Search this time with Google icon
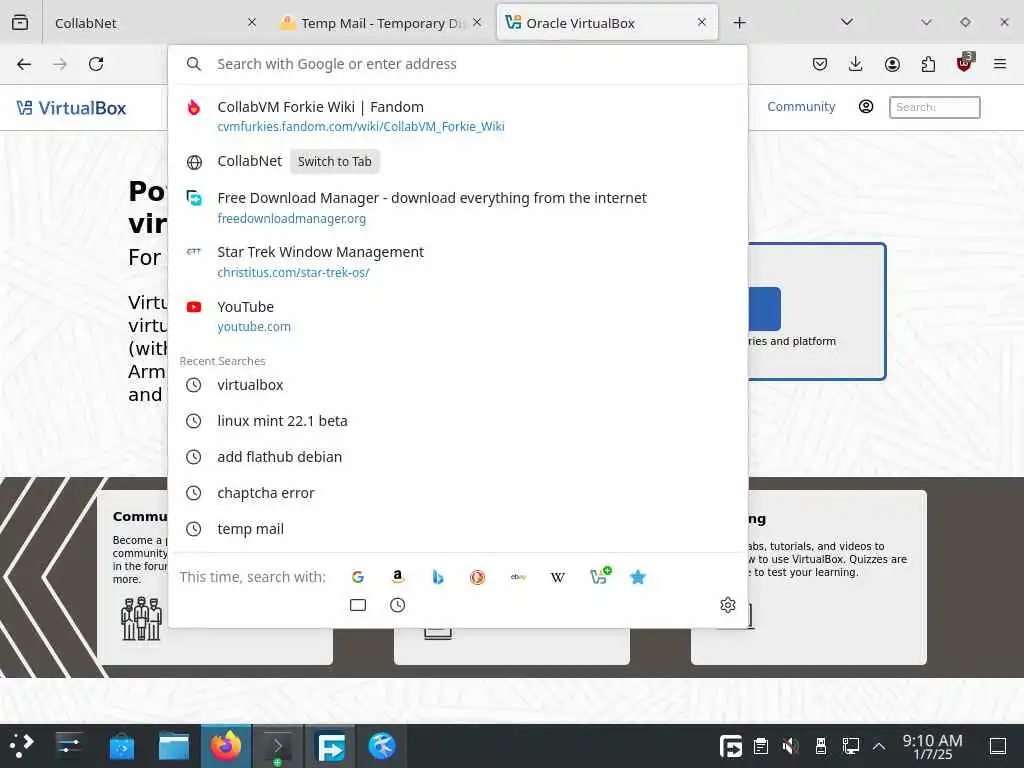The width and height of the screenshot is (1024, 768). (x=357, y=577)
